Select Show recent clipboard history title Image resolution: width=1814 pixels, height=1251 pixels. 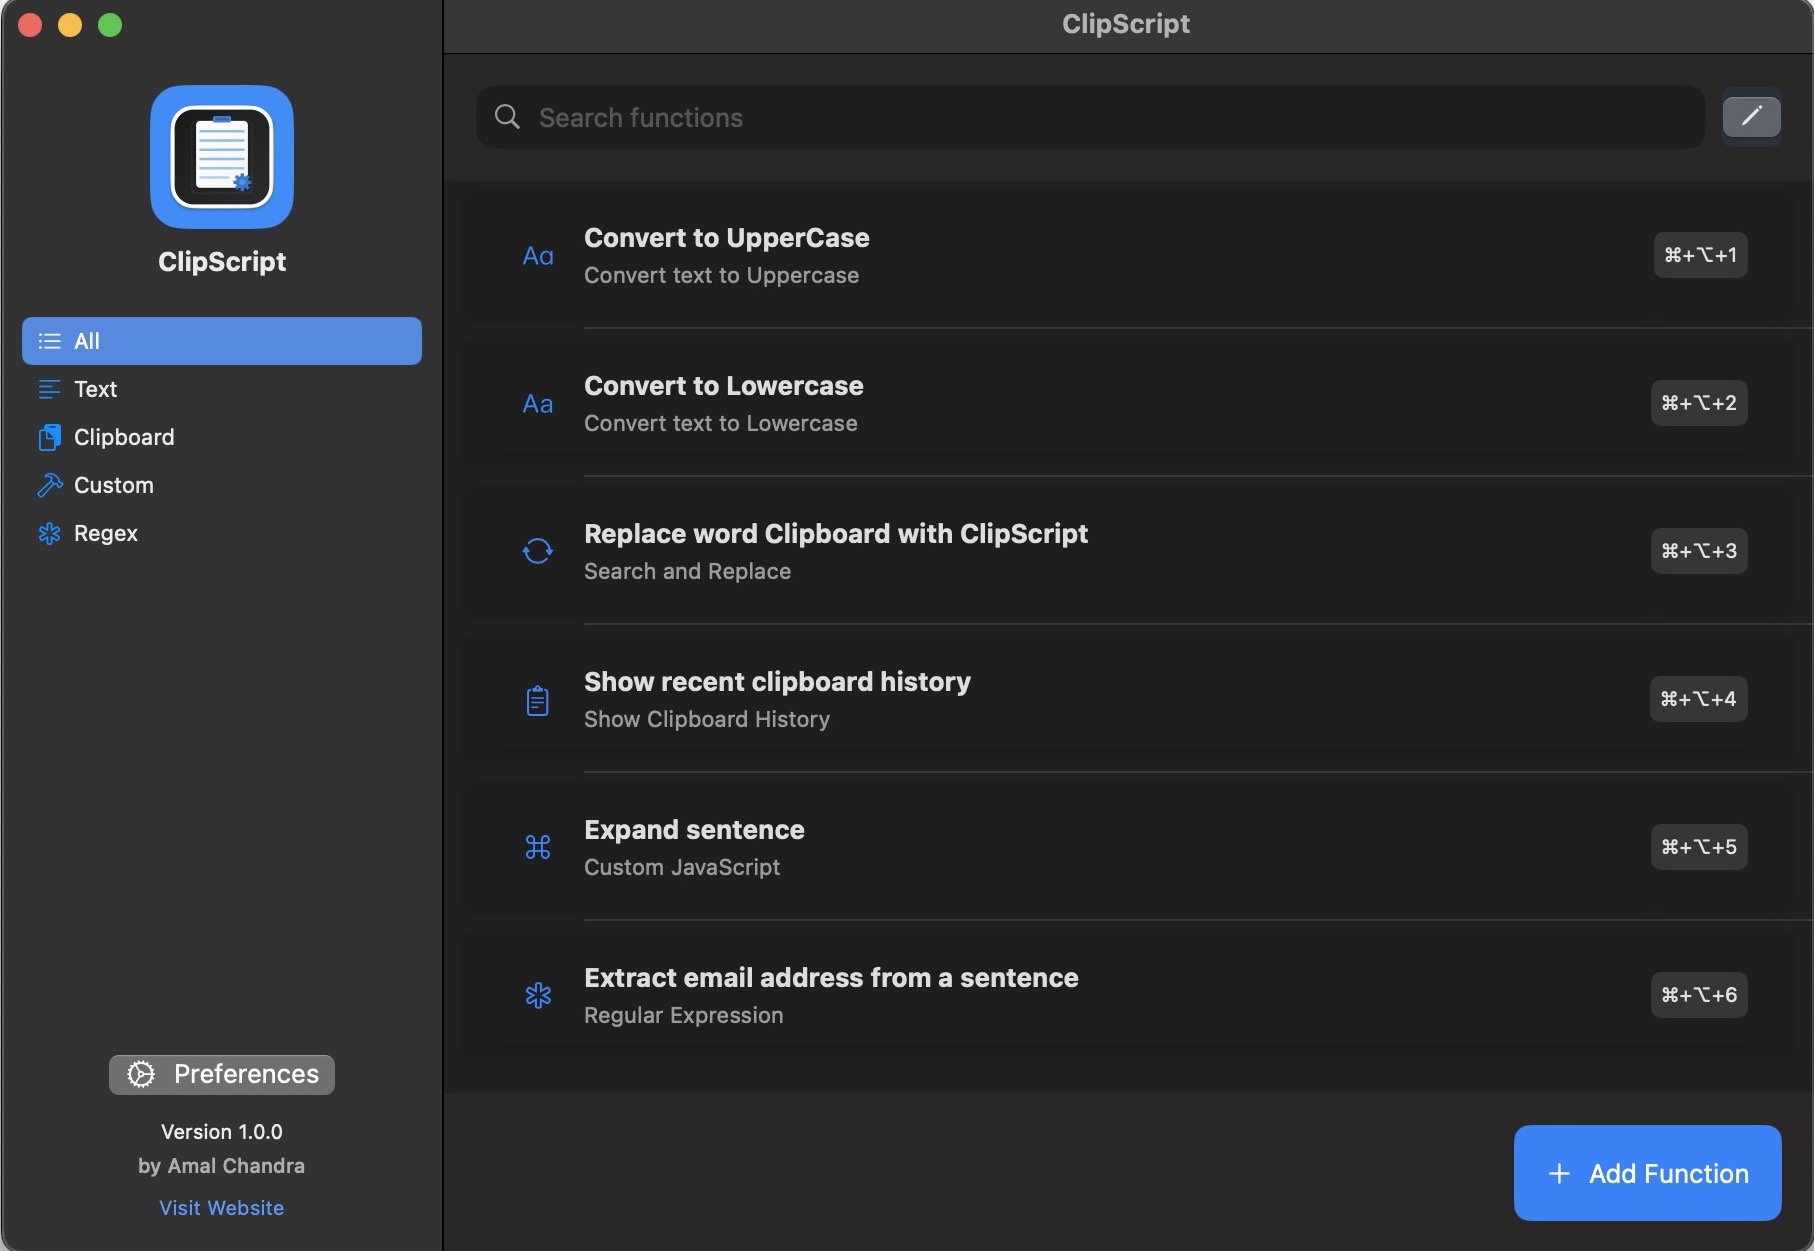point(777,682)
